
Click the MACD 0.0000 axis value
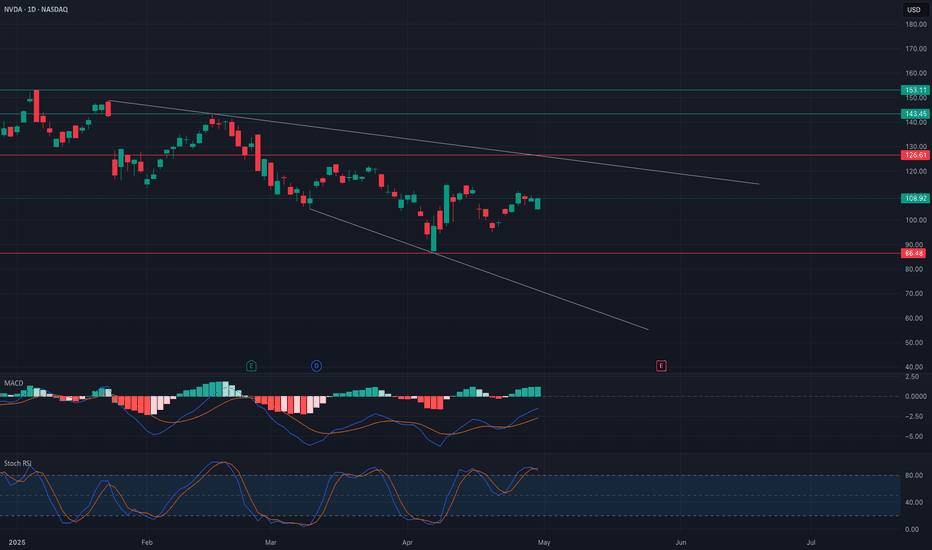915,396
